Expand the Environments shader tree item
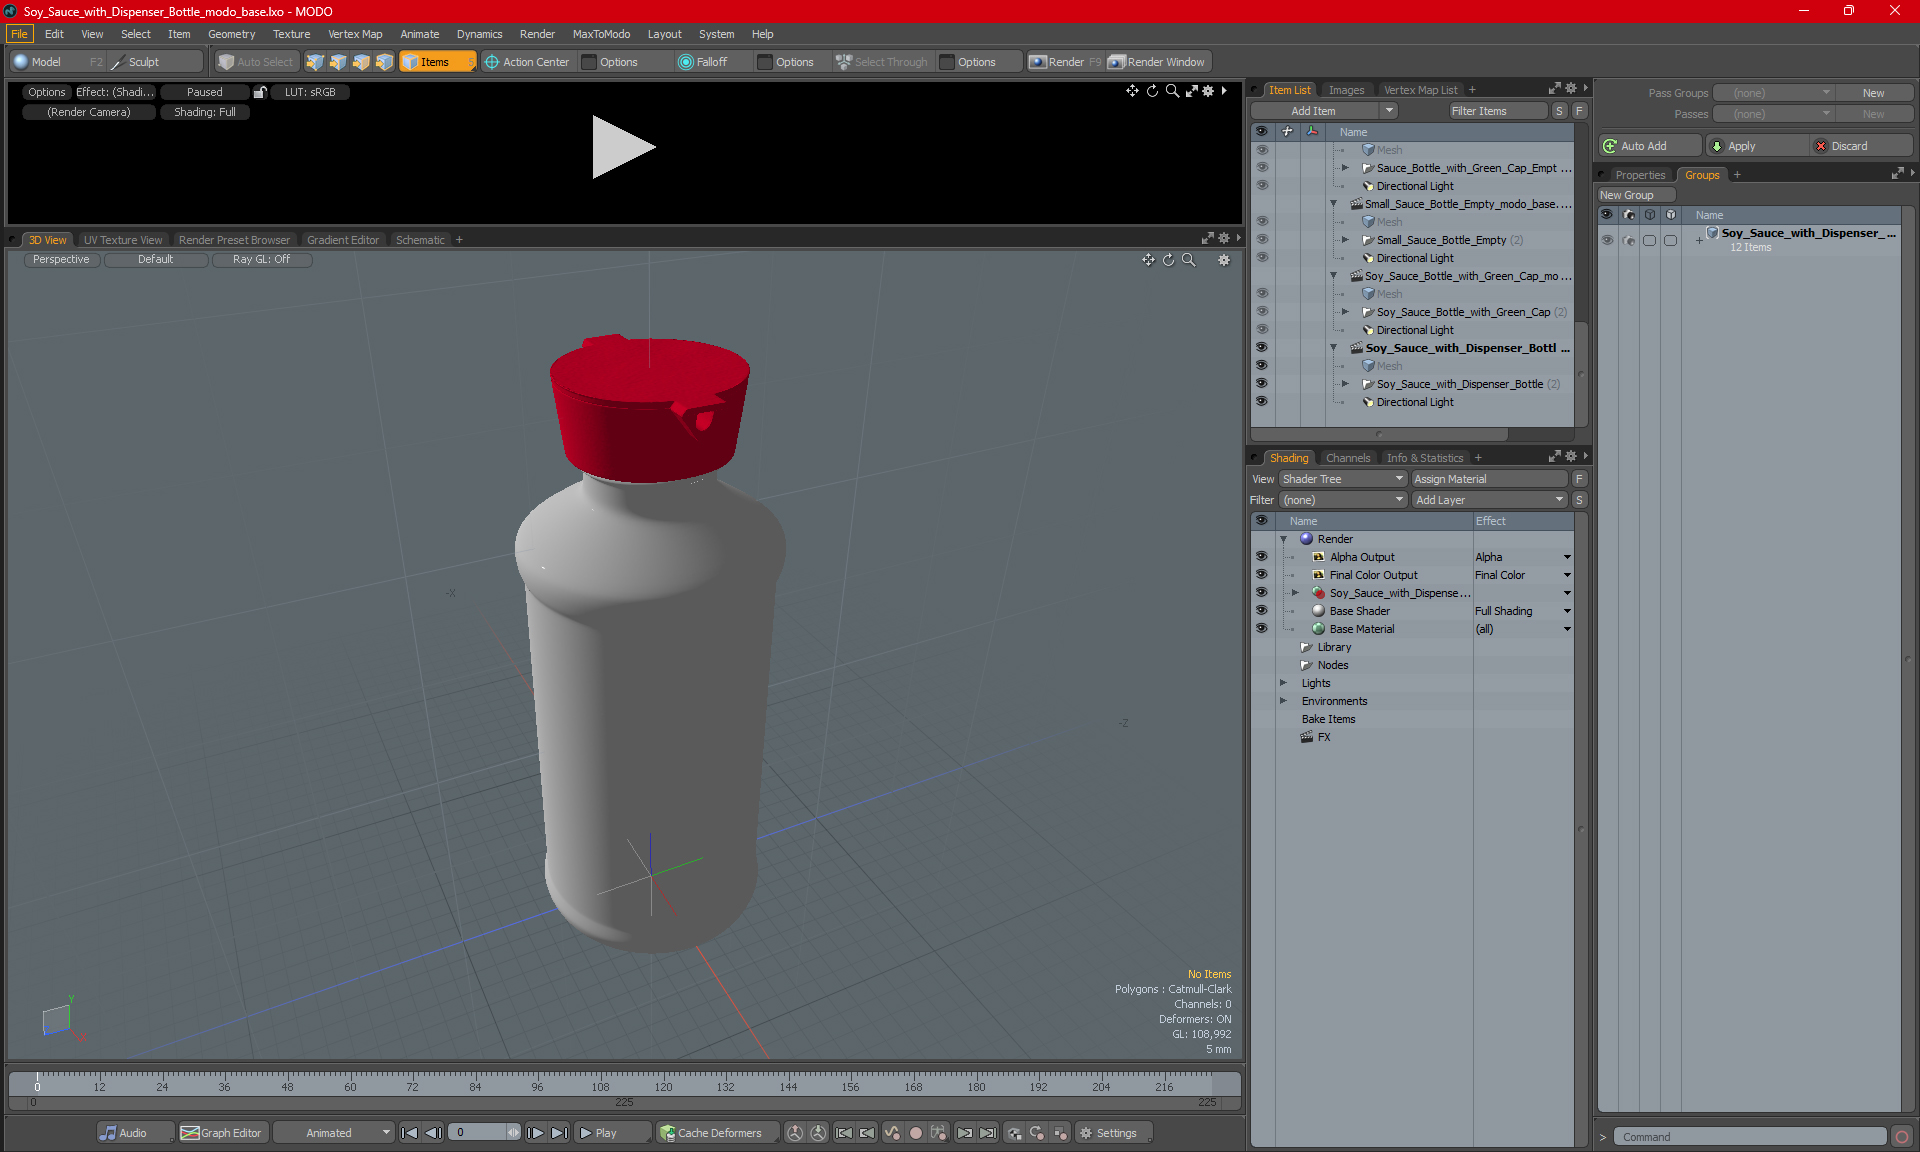This screenshot has width=1920, height=1152. click(1284, 701)
